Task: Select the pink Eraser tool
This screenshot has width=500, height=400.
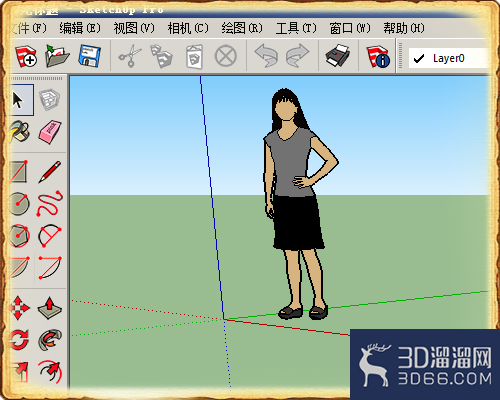Action: [50, 132]
